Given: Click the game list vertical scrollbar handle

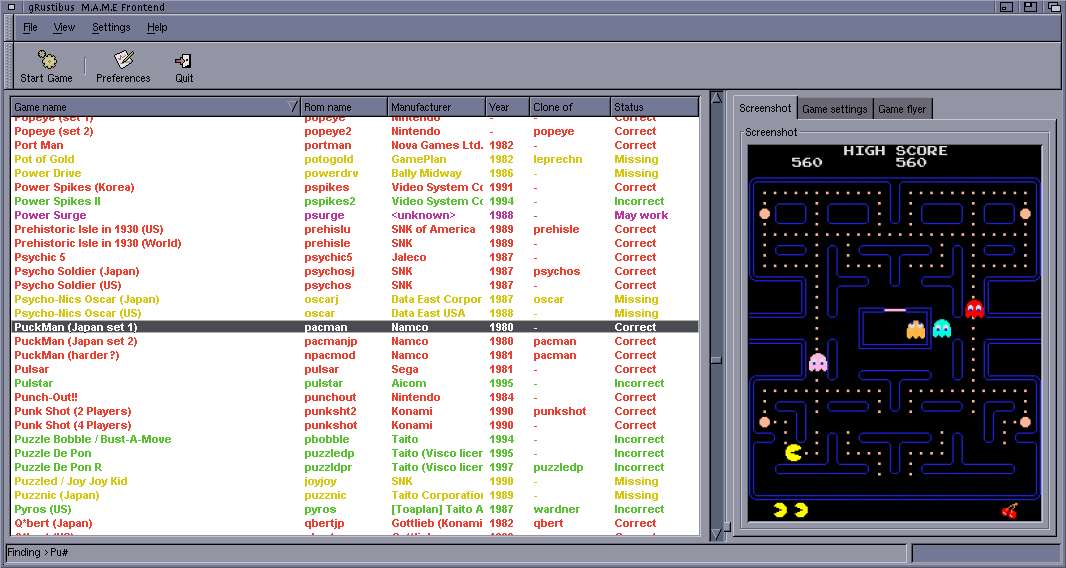Looking at the screenshot, I should [715, 359].
